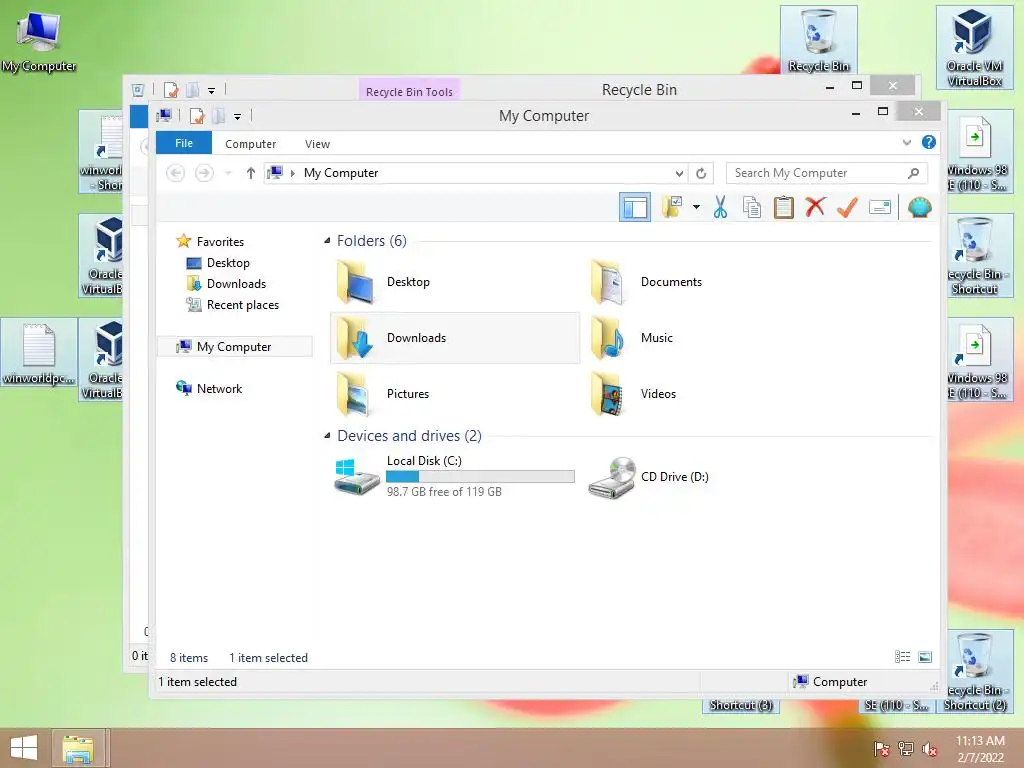
Task: Expand the ribbon with the chevron
Action: point(906,142)
